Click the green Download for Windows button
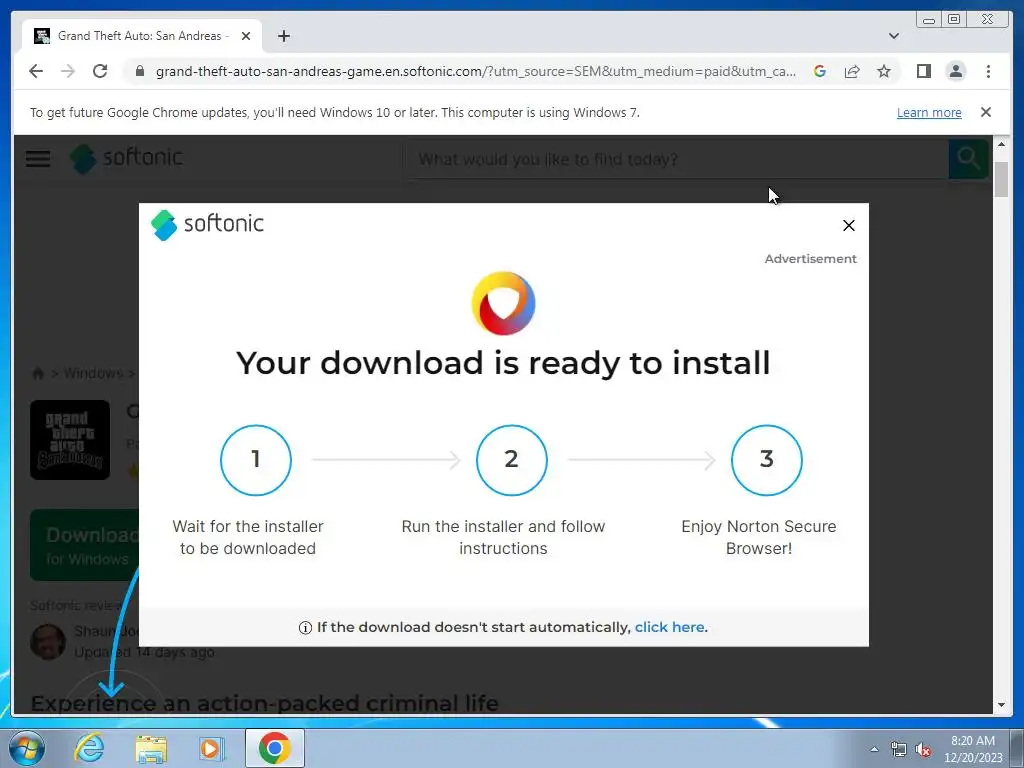 (x=85, y=545)
